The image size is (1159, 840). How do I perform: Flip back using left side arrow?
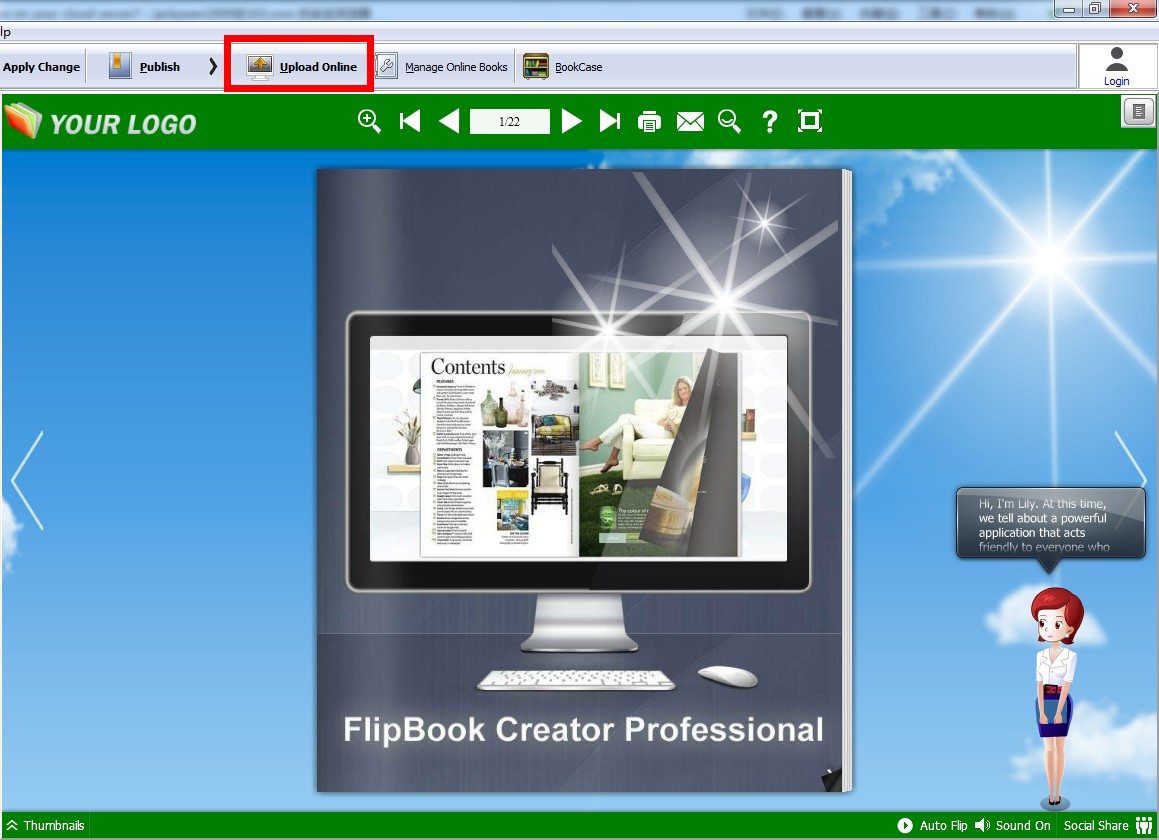pyautogui.click(x=27, y=481)
